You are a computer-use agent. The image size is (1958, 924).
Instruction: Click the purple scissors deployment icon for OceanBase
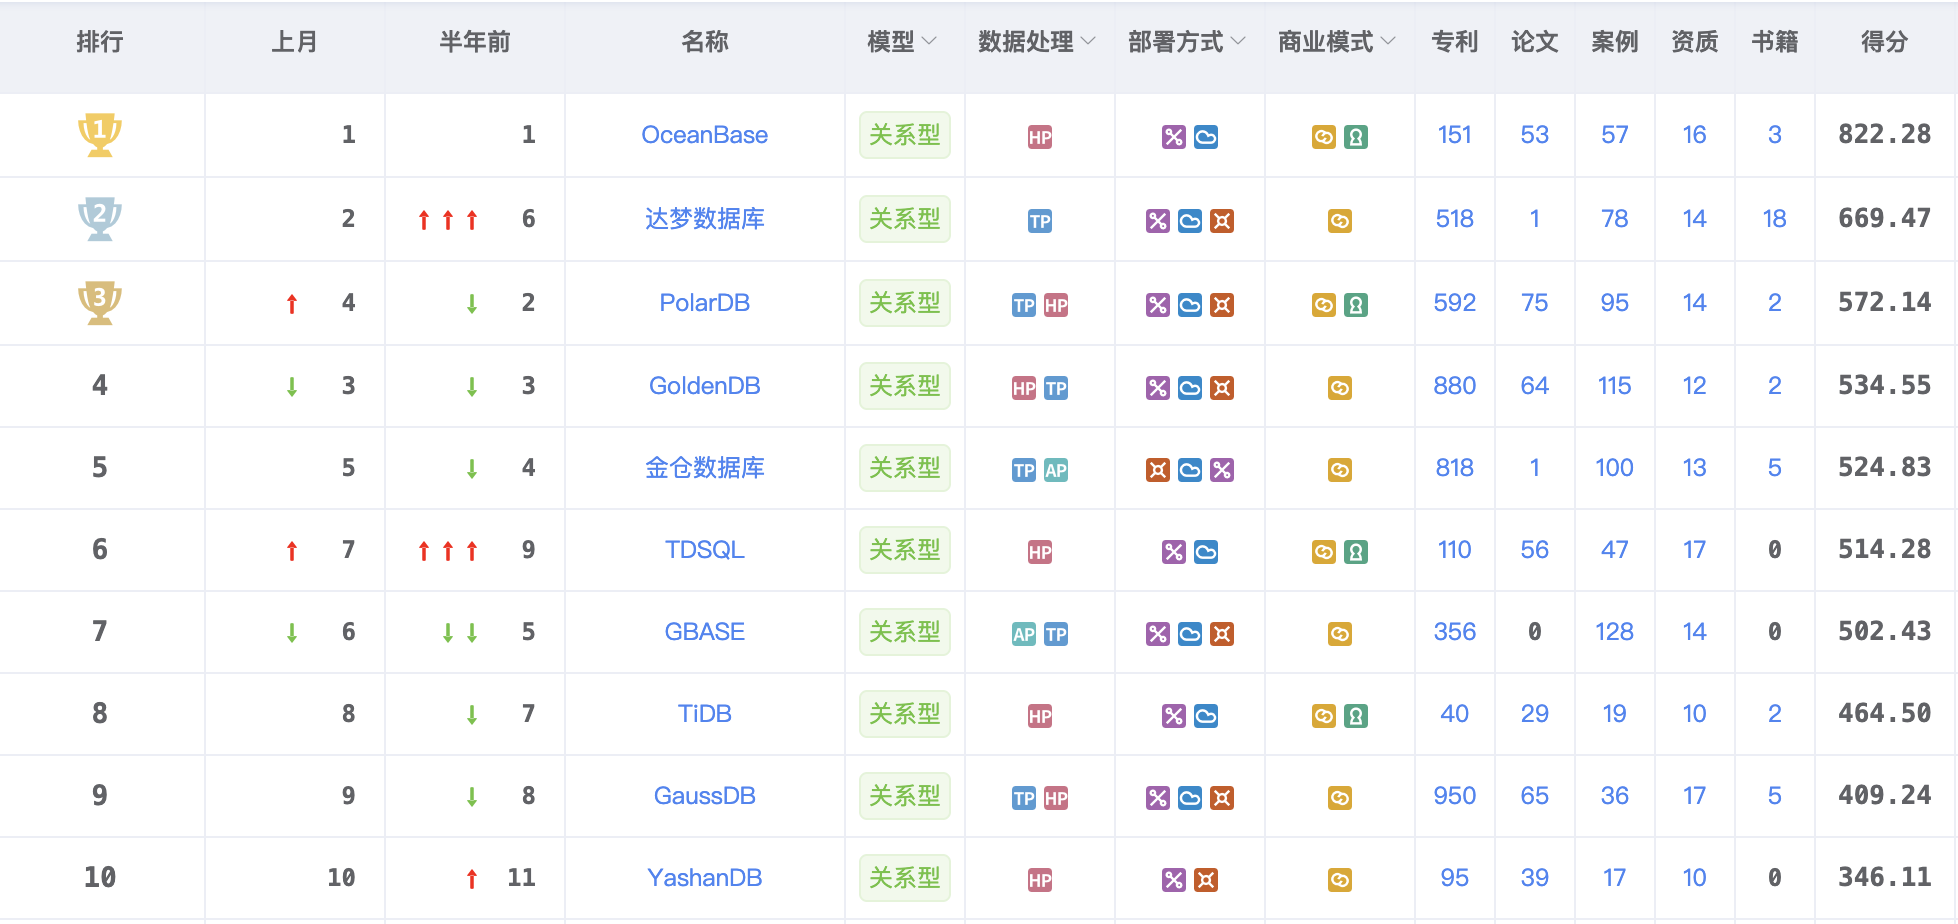pyautogui.click(x=1172, y=136)
